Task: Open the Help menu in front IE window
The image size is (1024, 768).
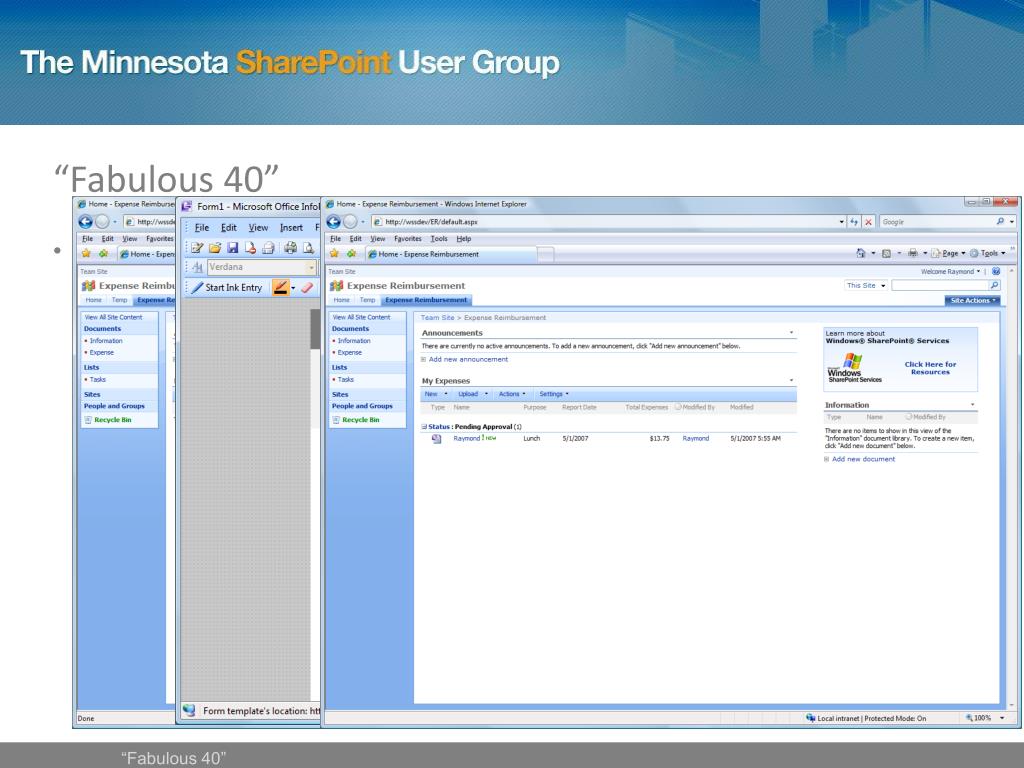Action: [x=464, y=239]
